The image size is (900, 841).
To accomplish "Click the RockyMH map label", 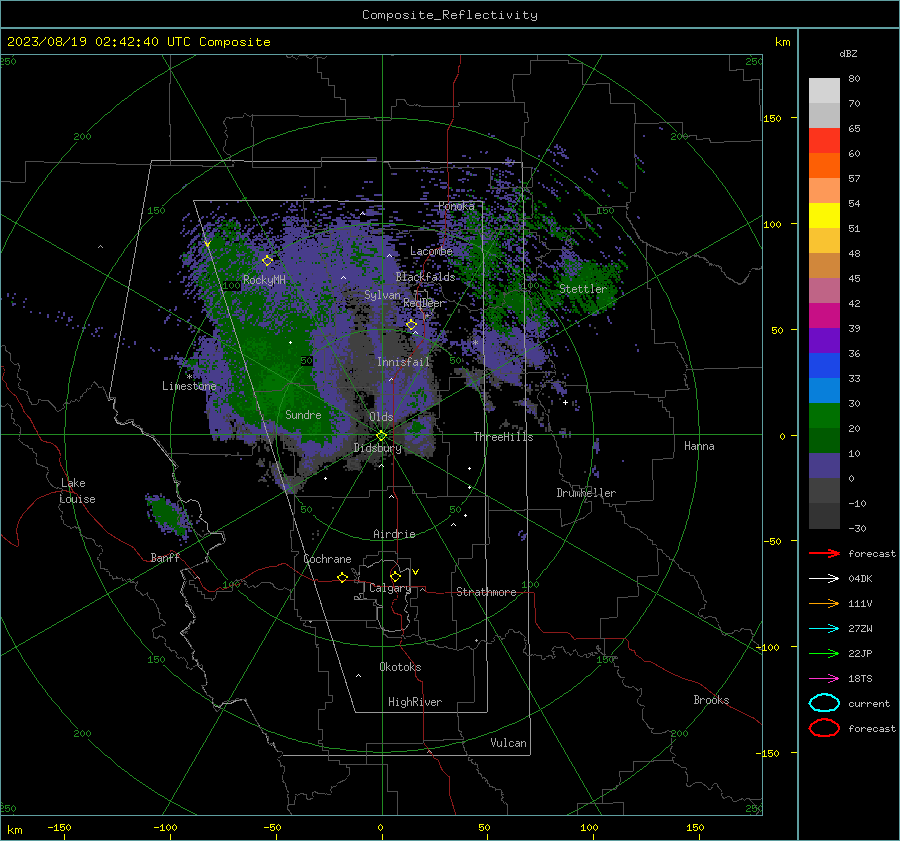I will tap(264, 280).
